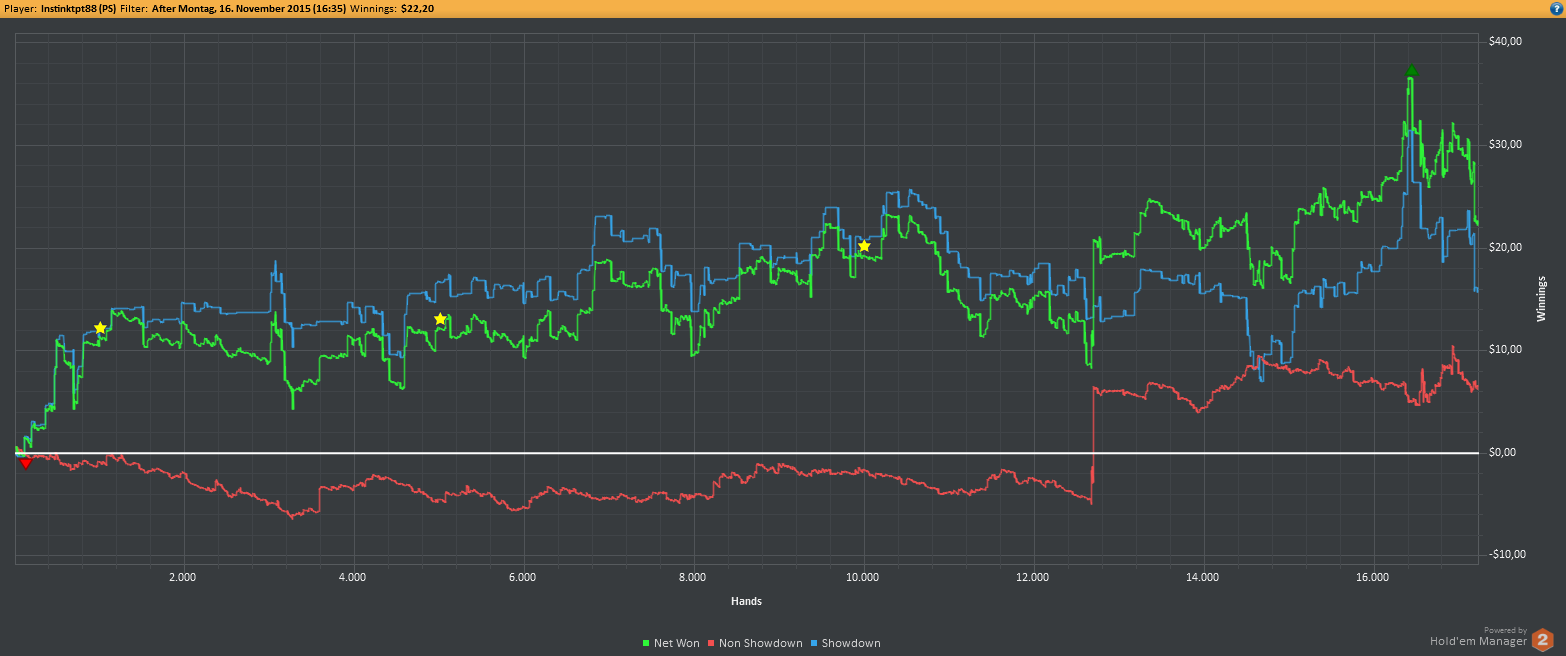Click the 4.000 x-axis label
The height and width of the screenshot is (656, 1566).
(352, 578)
